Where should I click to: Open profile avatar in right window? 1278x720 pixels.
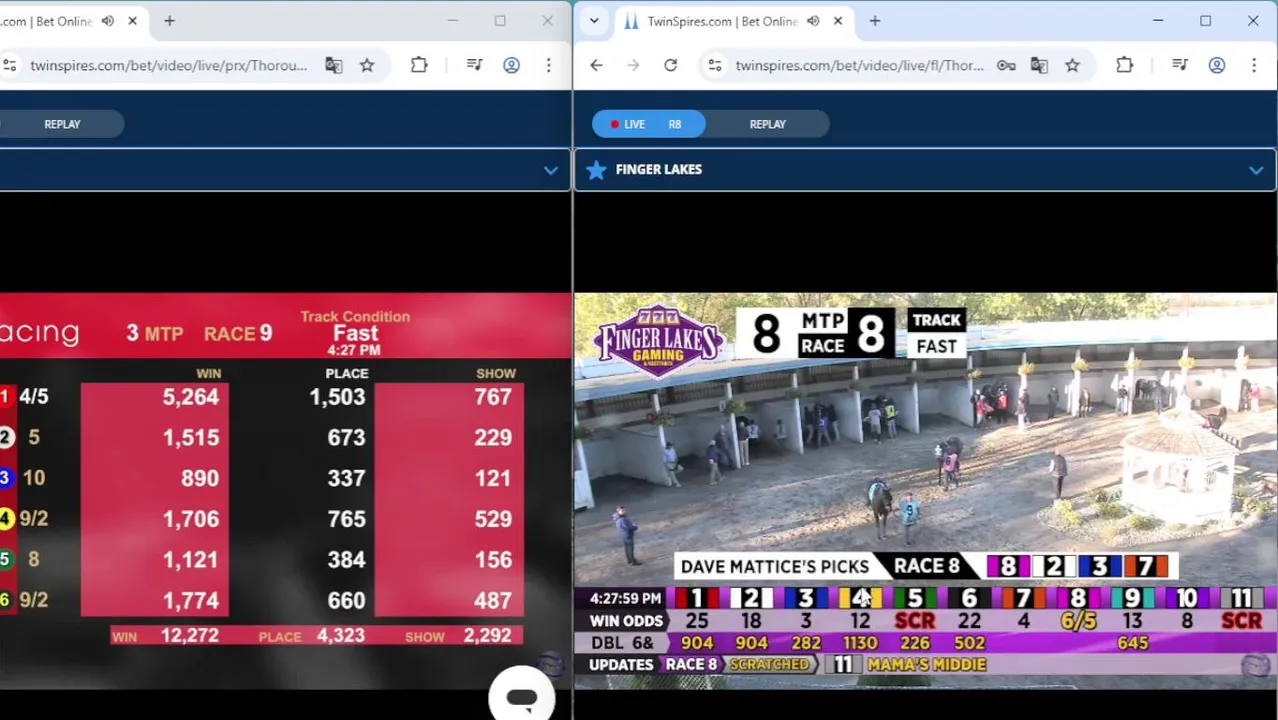coord(1217,65)
